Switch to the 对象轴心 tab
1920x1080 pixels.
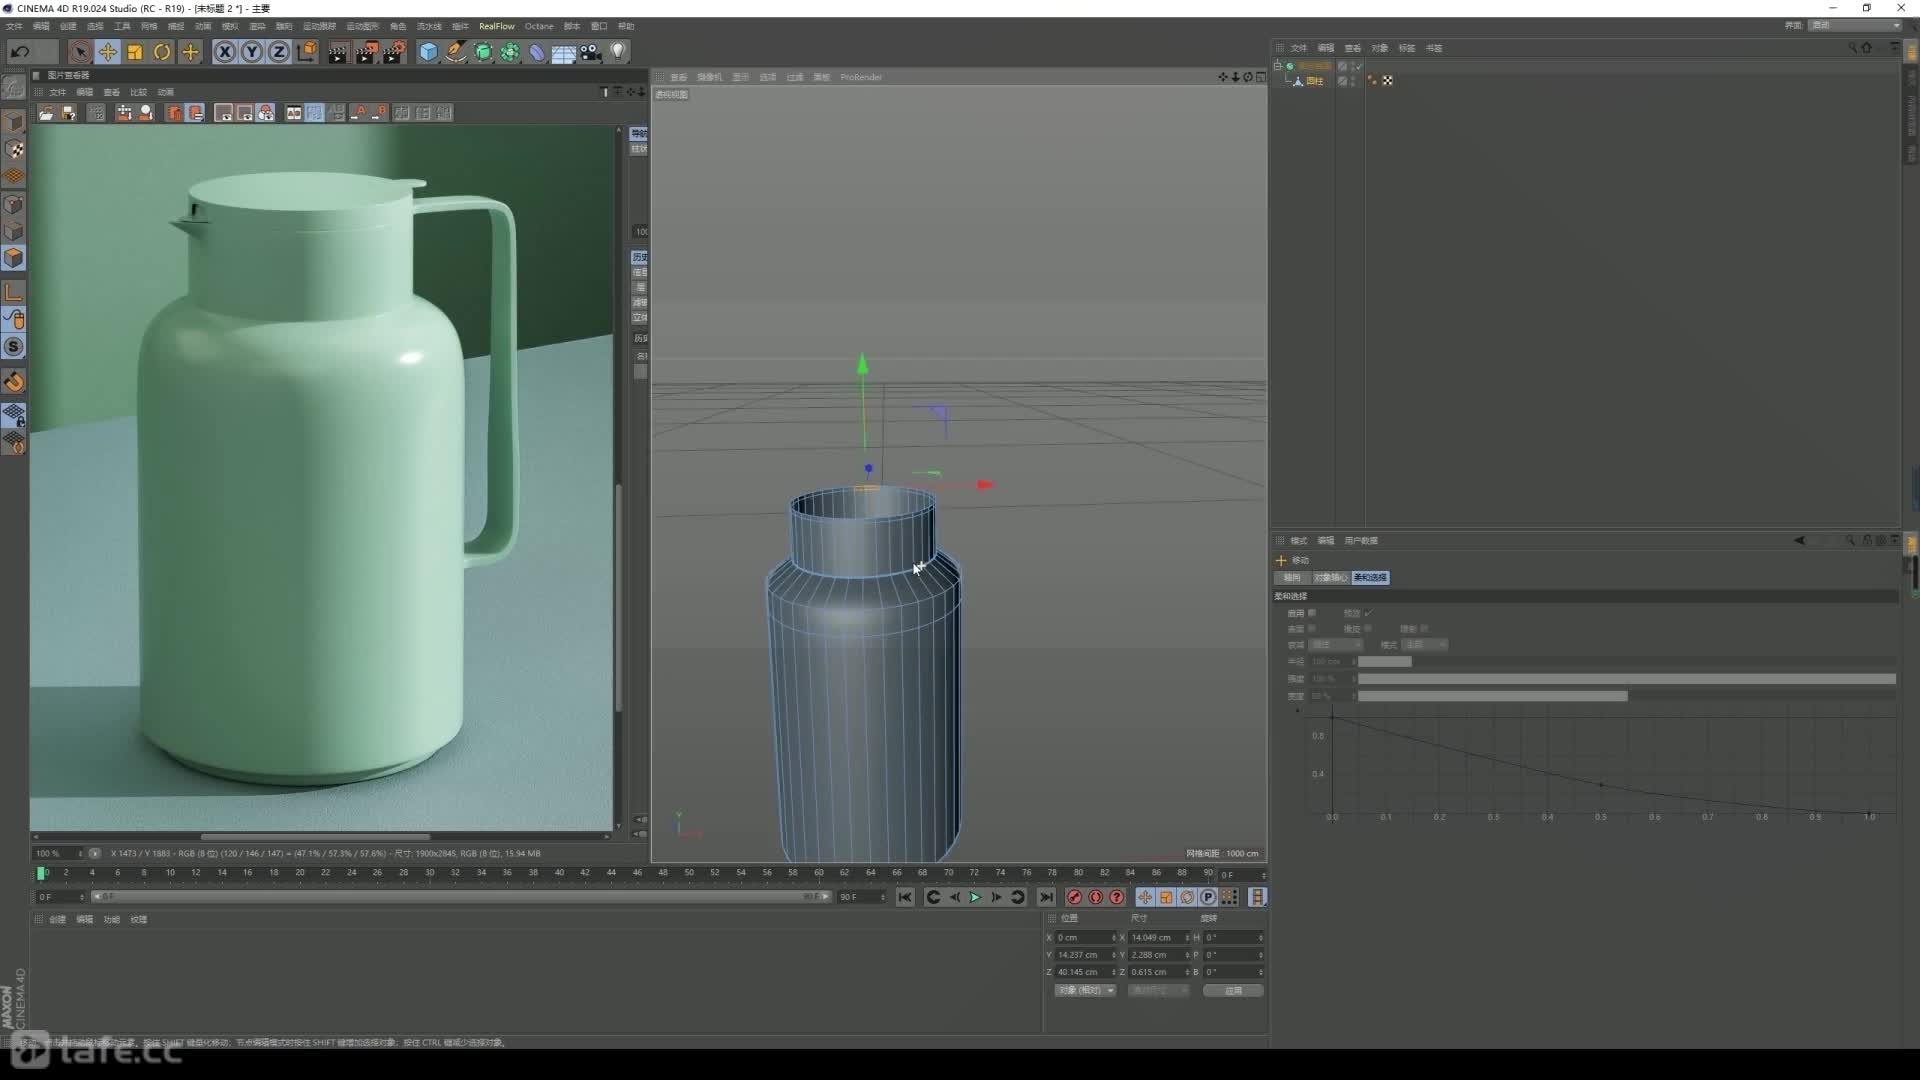click(1329, 578)
